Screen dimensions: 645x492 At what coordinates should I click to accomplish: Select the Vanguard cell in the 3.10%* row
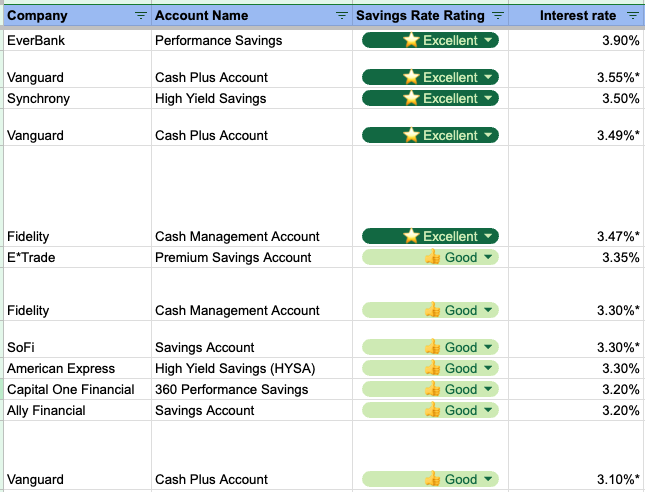(x=77, y=455)
